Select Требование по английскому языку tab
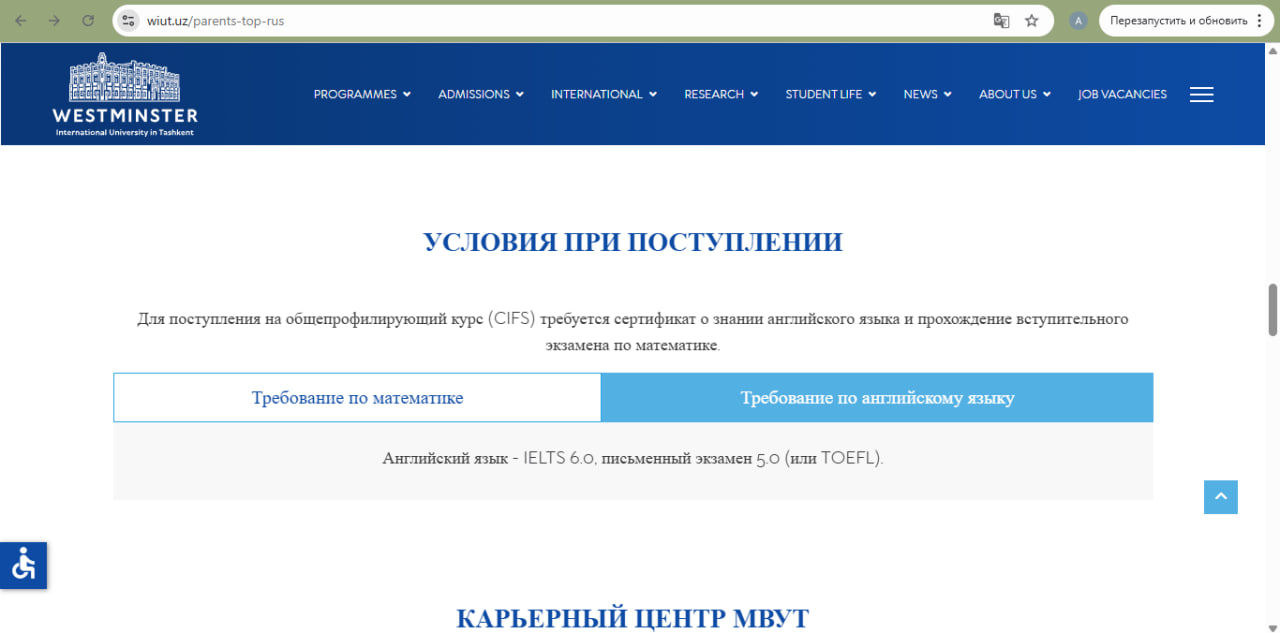The image size is (1280, 633). 877,398
